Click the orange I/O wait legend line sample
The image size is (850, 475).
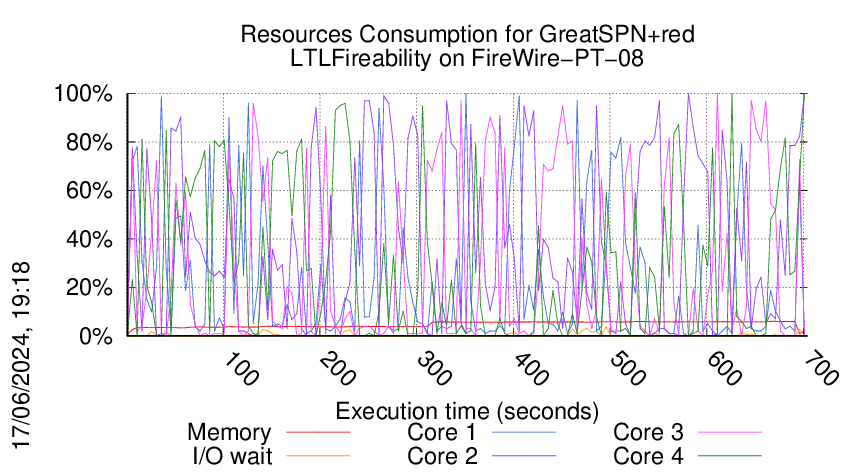318,456
